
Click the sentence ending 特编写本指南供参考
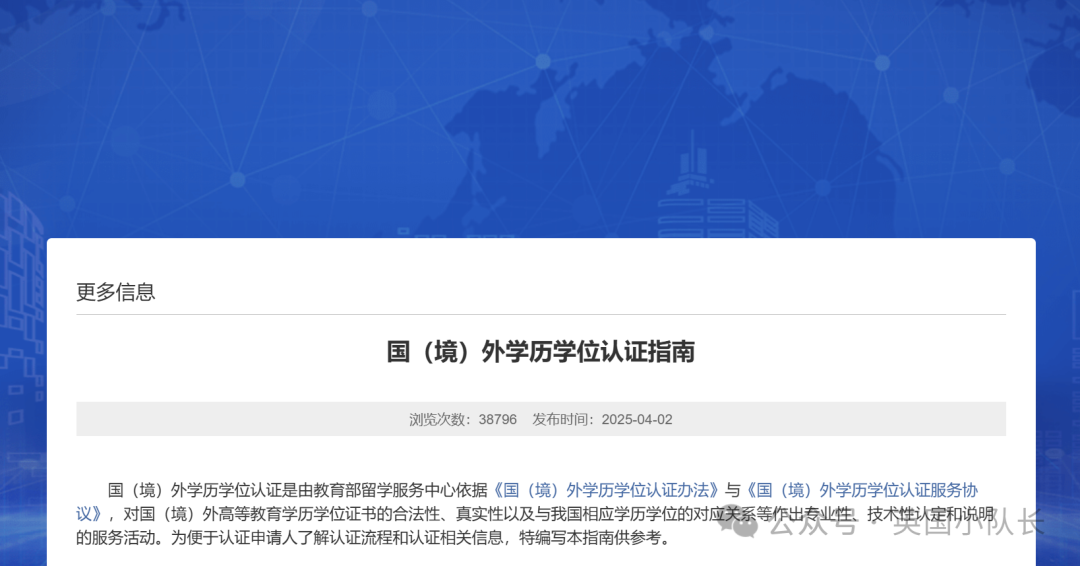tap(595, 538)
